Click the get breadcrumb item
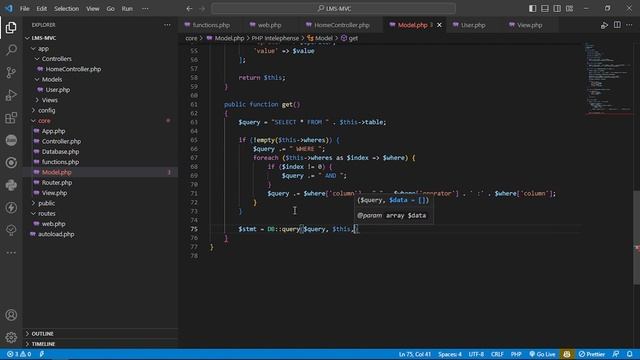This screenshot has width=640, height=360. pyautogui.click(x=349, y=38)
